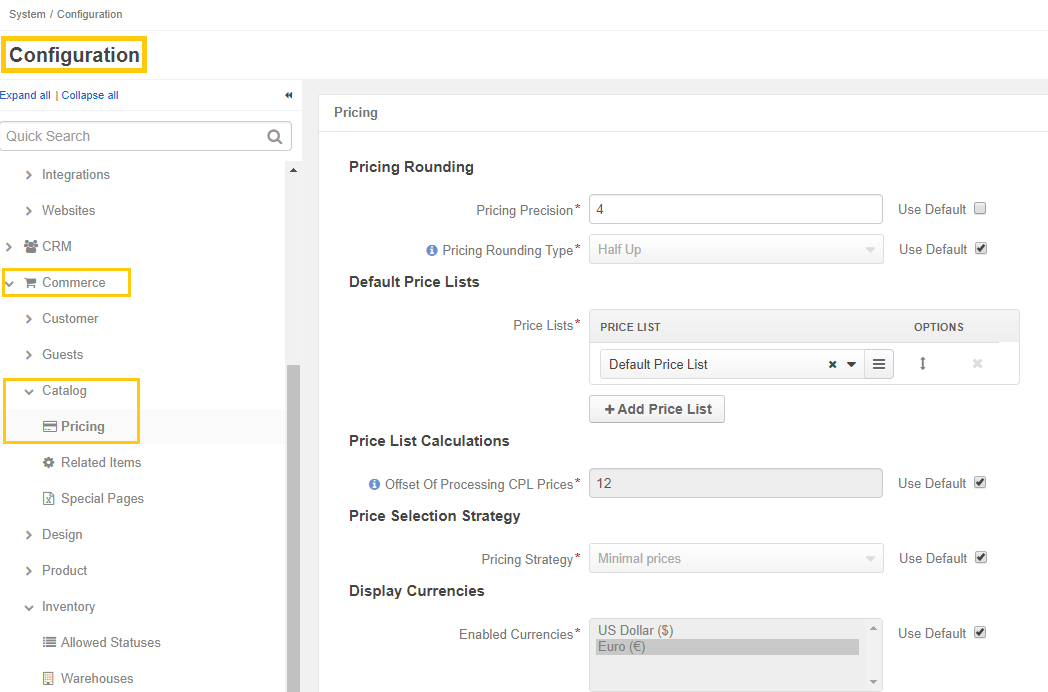
Task: Click the info icon beside Offset Of Processing CPL Prices
Action: 374,484
